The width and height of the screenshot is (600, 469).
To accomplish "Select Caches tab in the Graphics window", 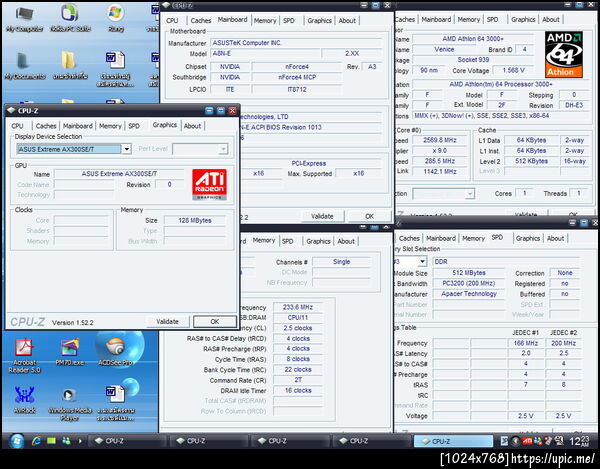I will 46,126.
